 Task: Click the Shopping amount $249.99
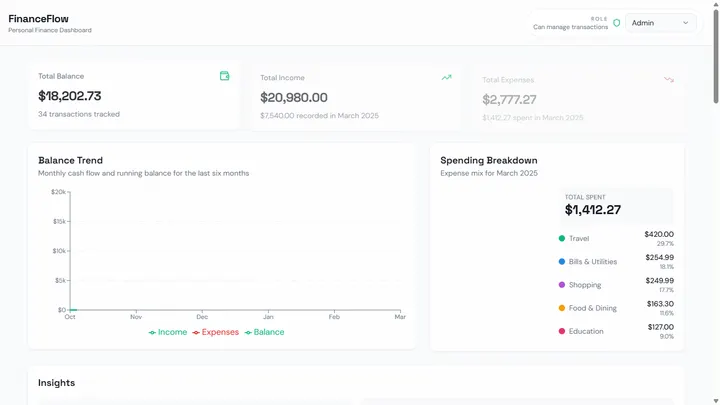660,281
